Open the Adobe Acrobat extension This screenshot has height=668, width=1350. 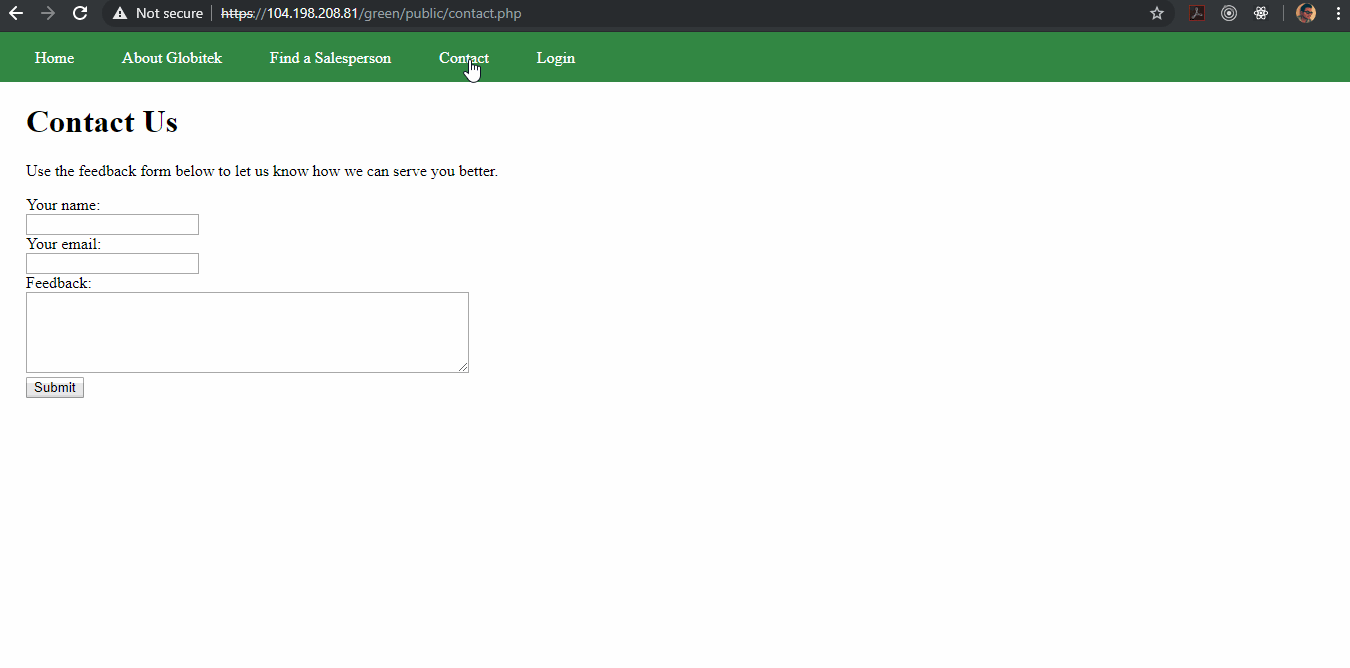[1197, 14]
